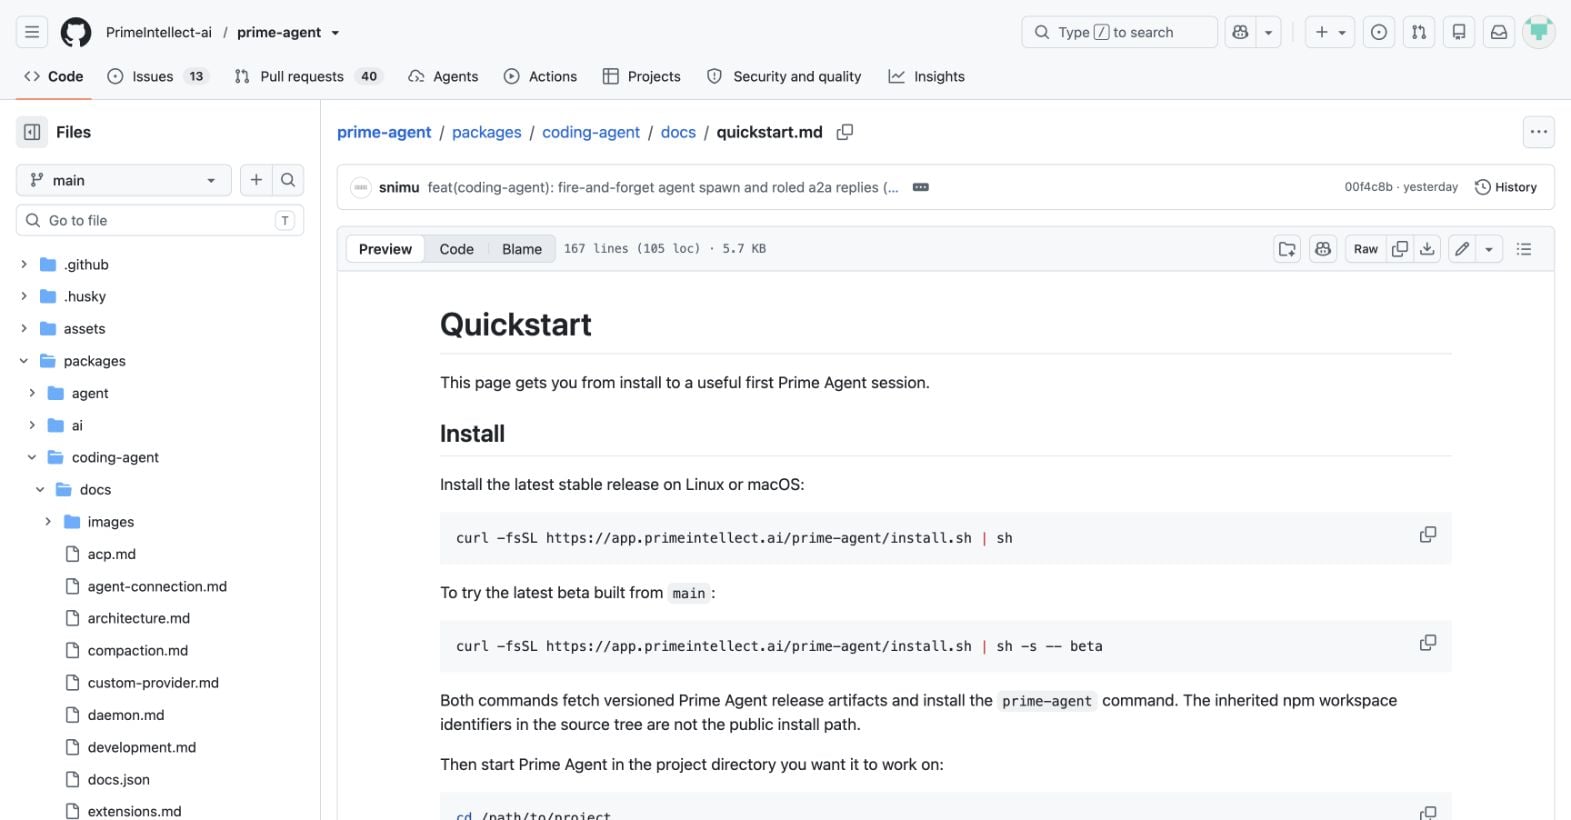Collapse the Files tree side panel
The image size is (1571, 820).
(32, 132)
